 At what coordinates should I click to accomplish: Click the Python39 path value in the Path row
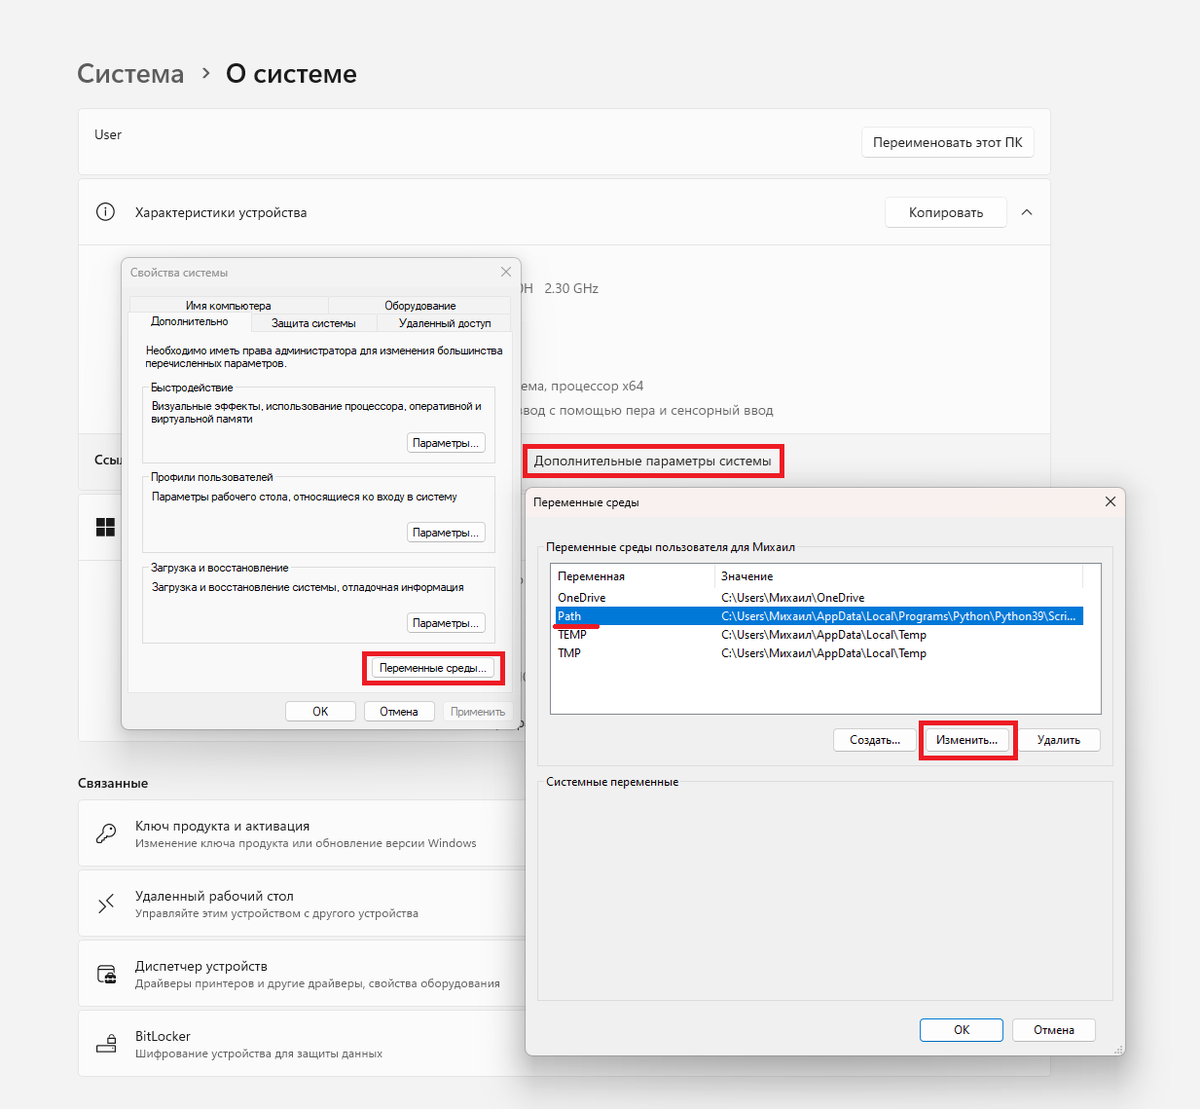pos(899,616)
